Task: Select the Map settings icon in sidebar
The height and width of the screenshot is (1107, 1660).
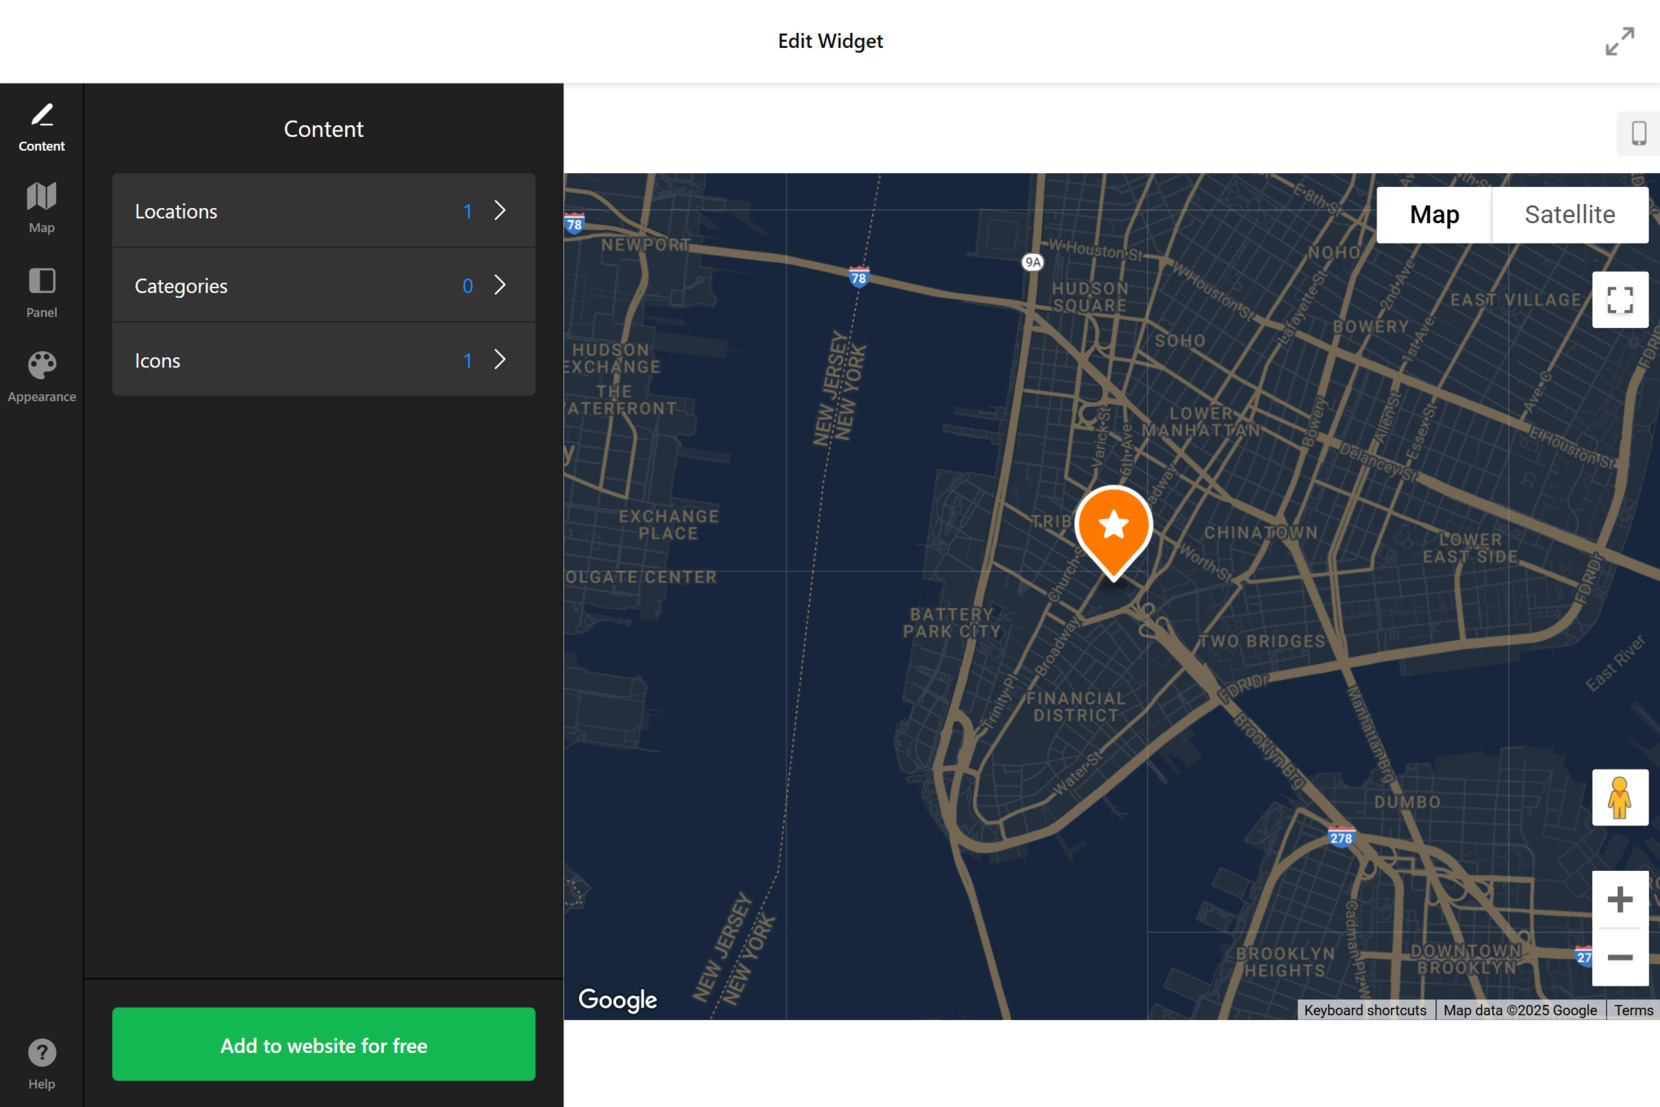Action: [x=41, y=207]
